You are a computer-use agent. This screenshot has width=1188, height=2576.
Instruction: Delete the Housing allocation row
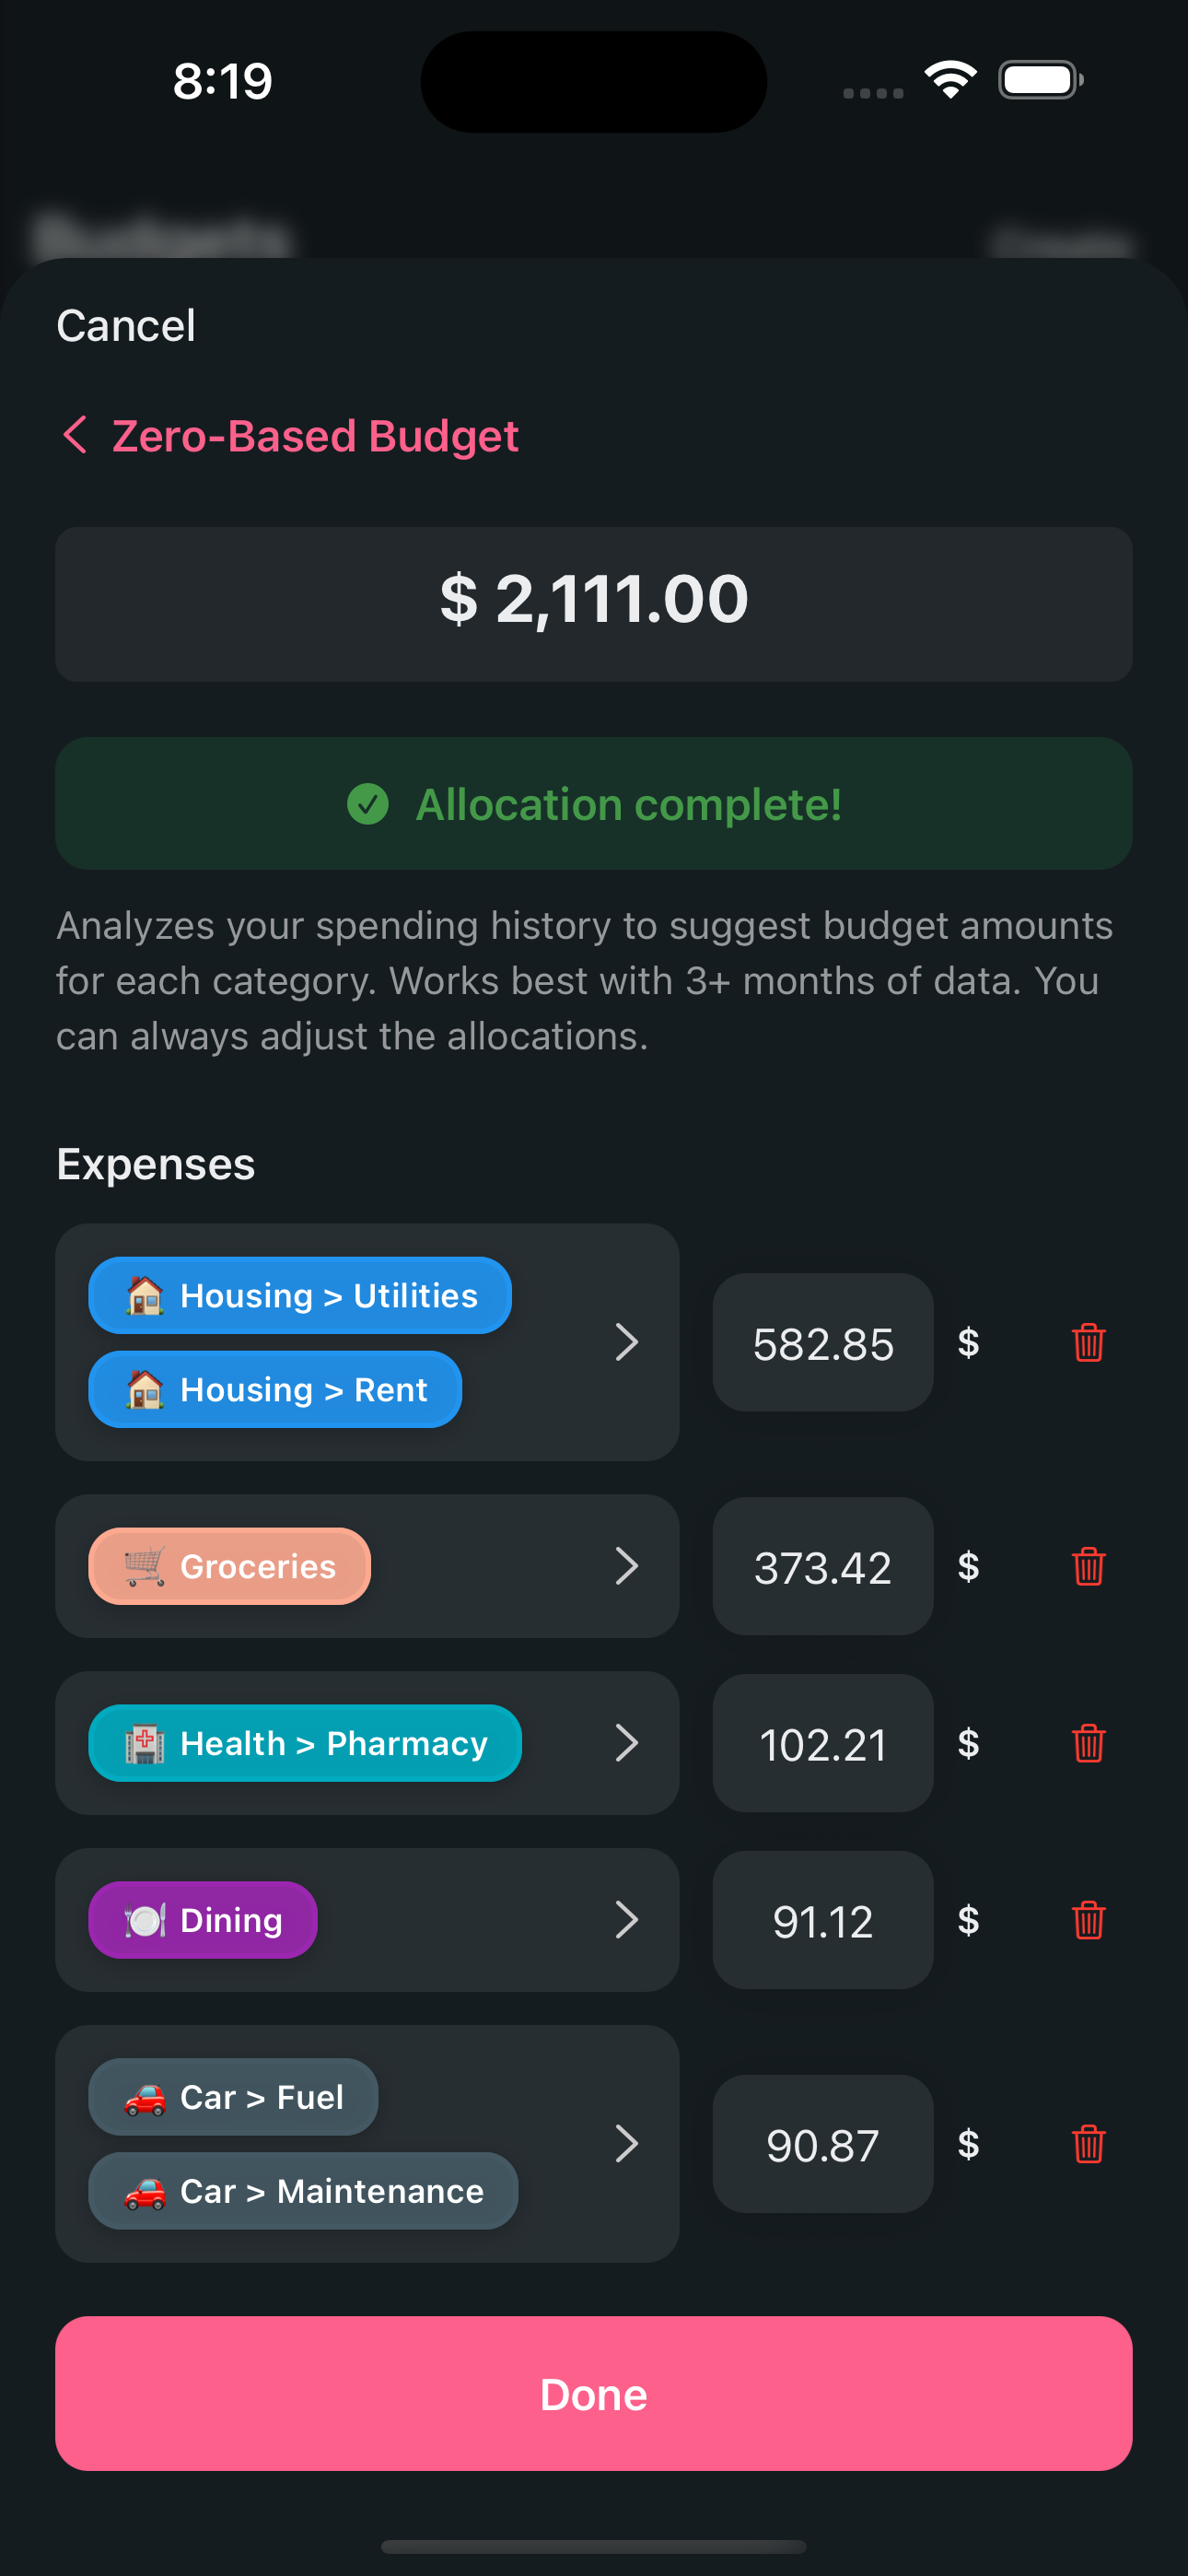[1089, 1343]
